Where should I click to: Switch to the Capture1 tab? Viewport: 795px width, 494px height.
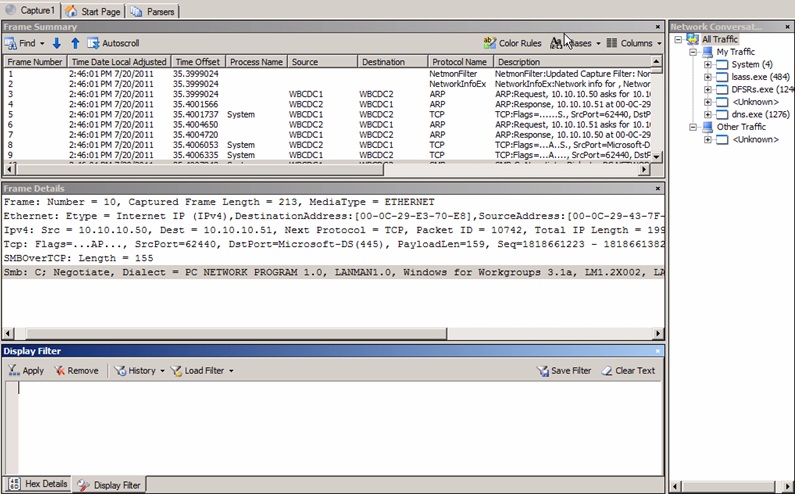coord(30,10)
